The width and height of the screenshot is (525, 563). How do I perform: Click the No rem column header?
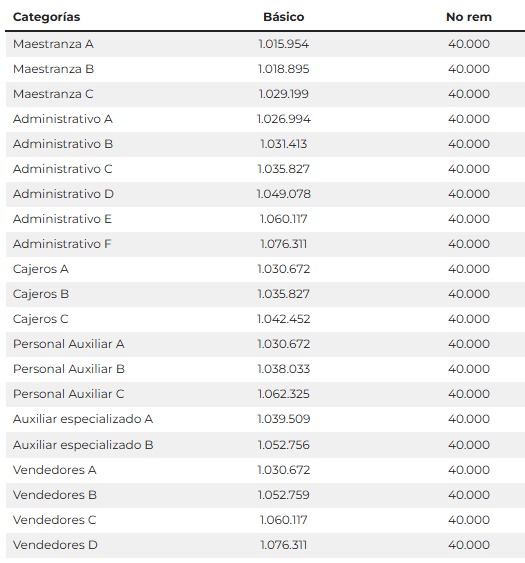pos(469,17)
